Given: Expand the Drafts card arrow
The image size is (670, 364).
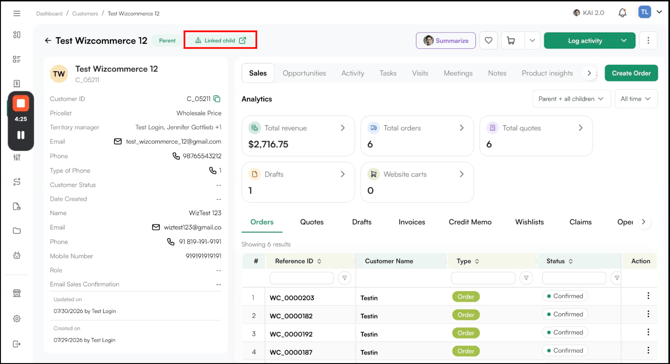Looking at the screenshot, I should (343, 174).
